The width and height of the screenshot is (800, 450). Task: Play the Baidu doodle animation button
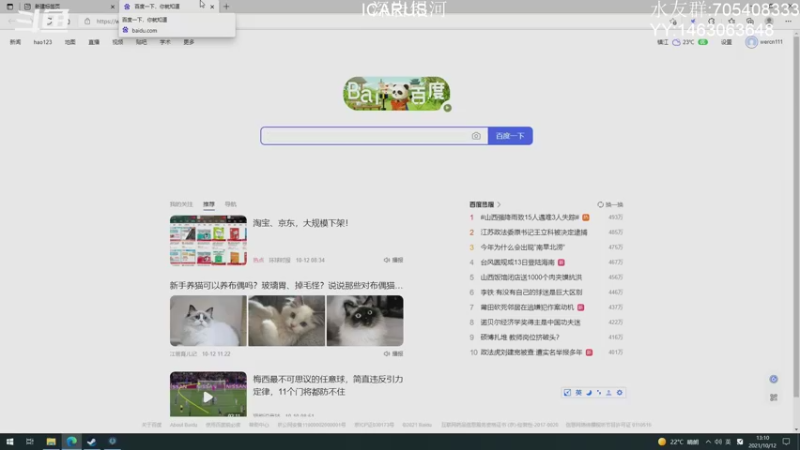pyautogui.click(x=447, y=108)
